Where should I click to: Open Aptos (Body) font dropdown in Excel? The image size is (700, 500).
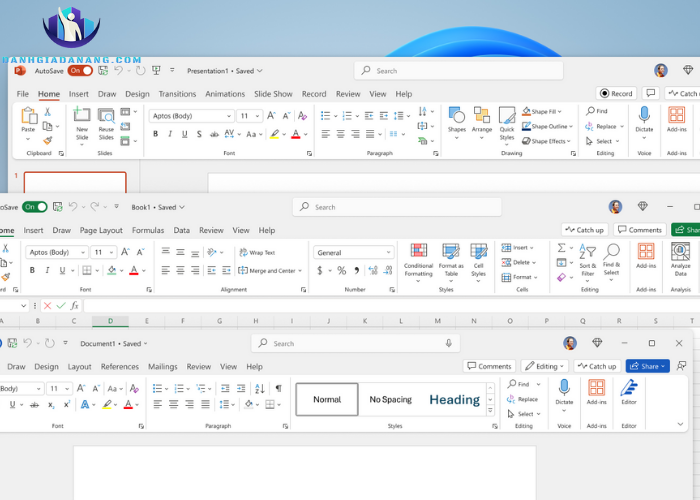click(x=83, y=252)
